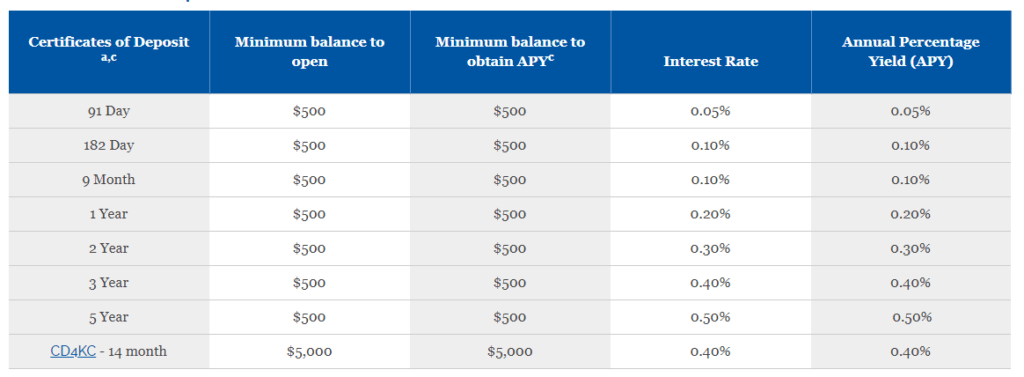Select the 5 Year row label
Screen dimensions: 1024x377
coord(109,317)
